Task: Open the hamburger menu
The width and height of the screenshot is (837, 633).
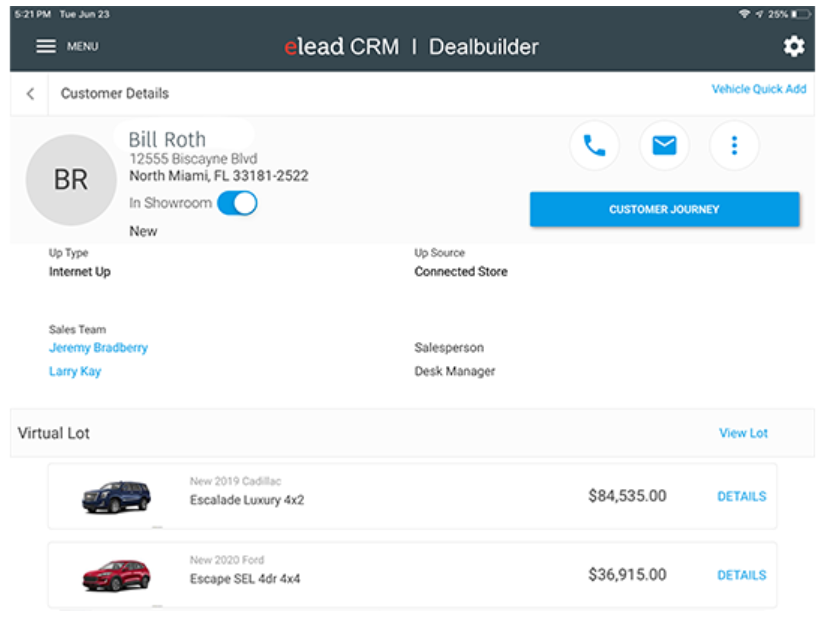Action: tap(46, 46)
